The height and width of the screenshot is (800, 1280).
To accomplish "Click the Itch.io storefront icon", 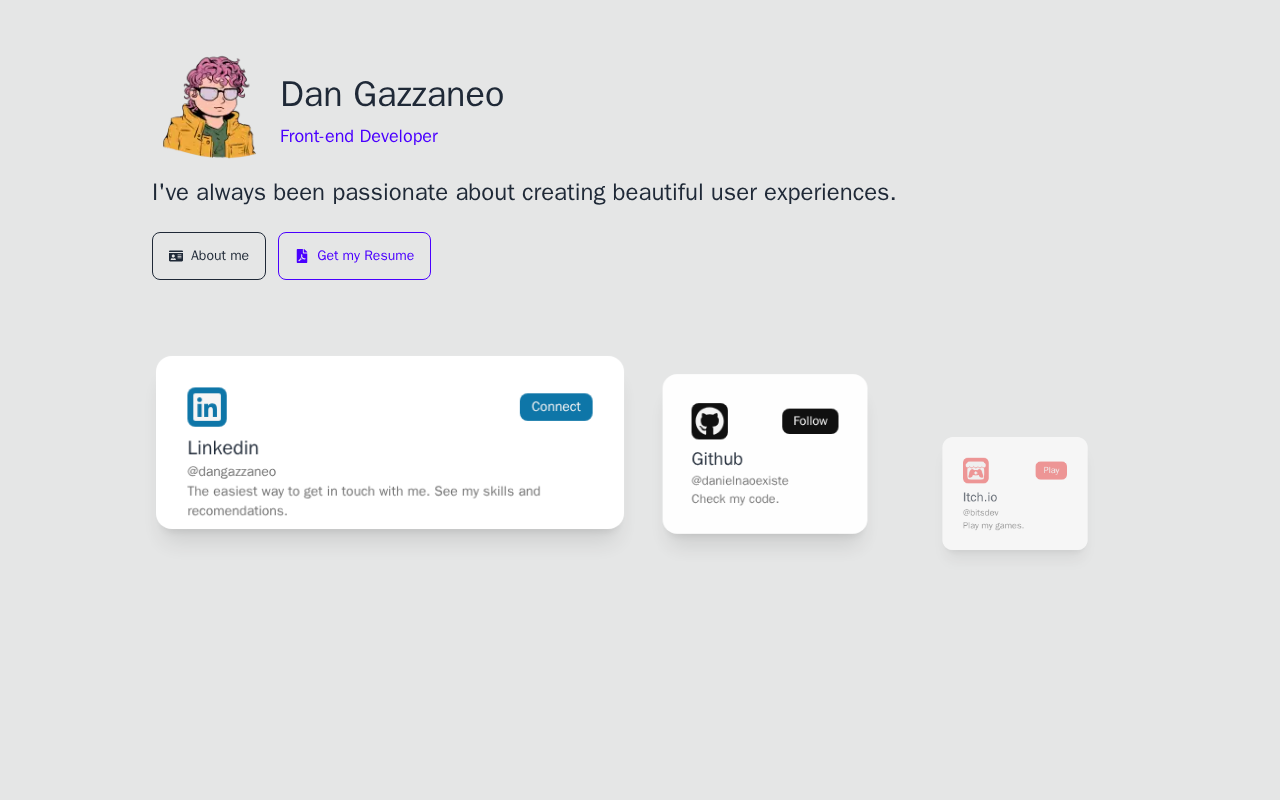I will pyautogui.click(x=976, y=470).
